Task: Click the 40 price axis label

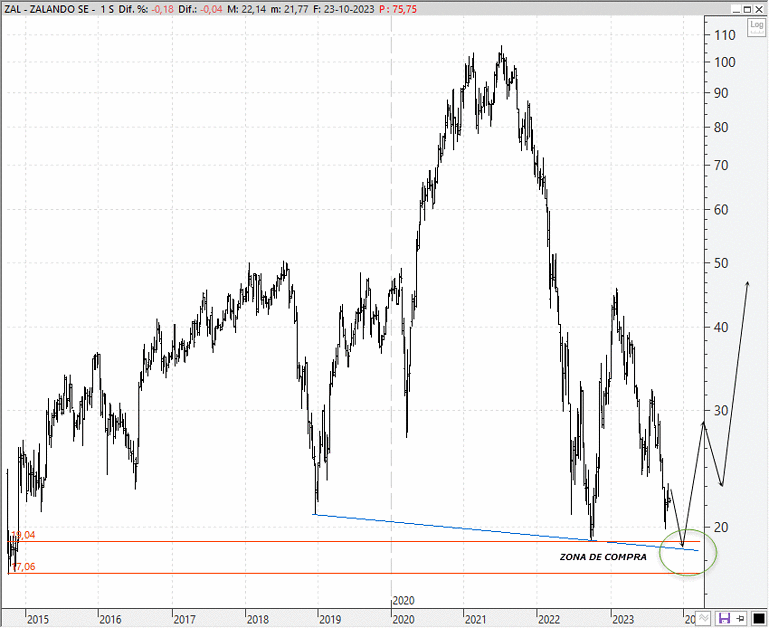Action: click(x=721, y=327)
